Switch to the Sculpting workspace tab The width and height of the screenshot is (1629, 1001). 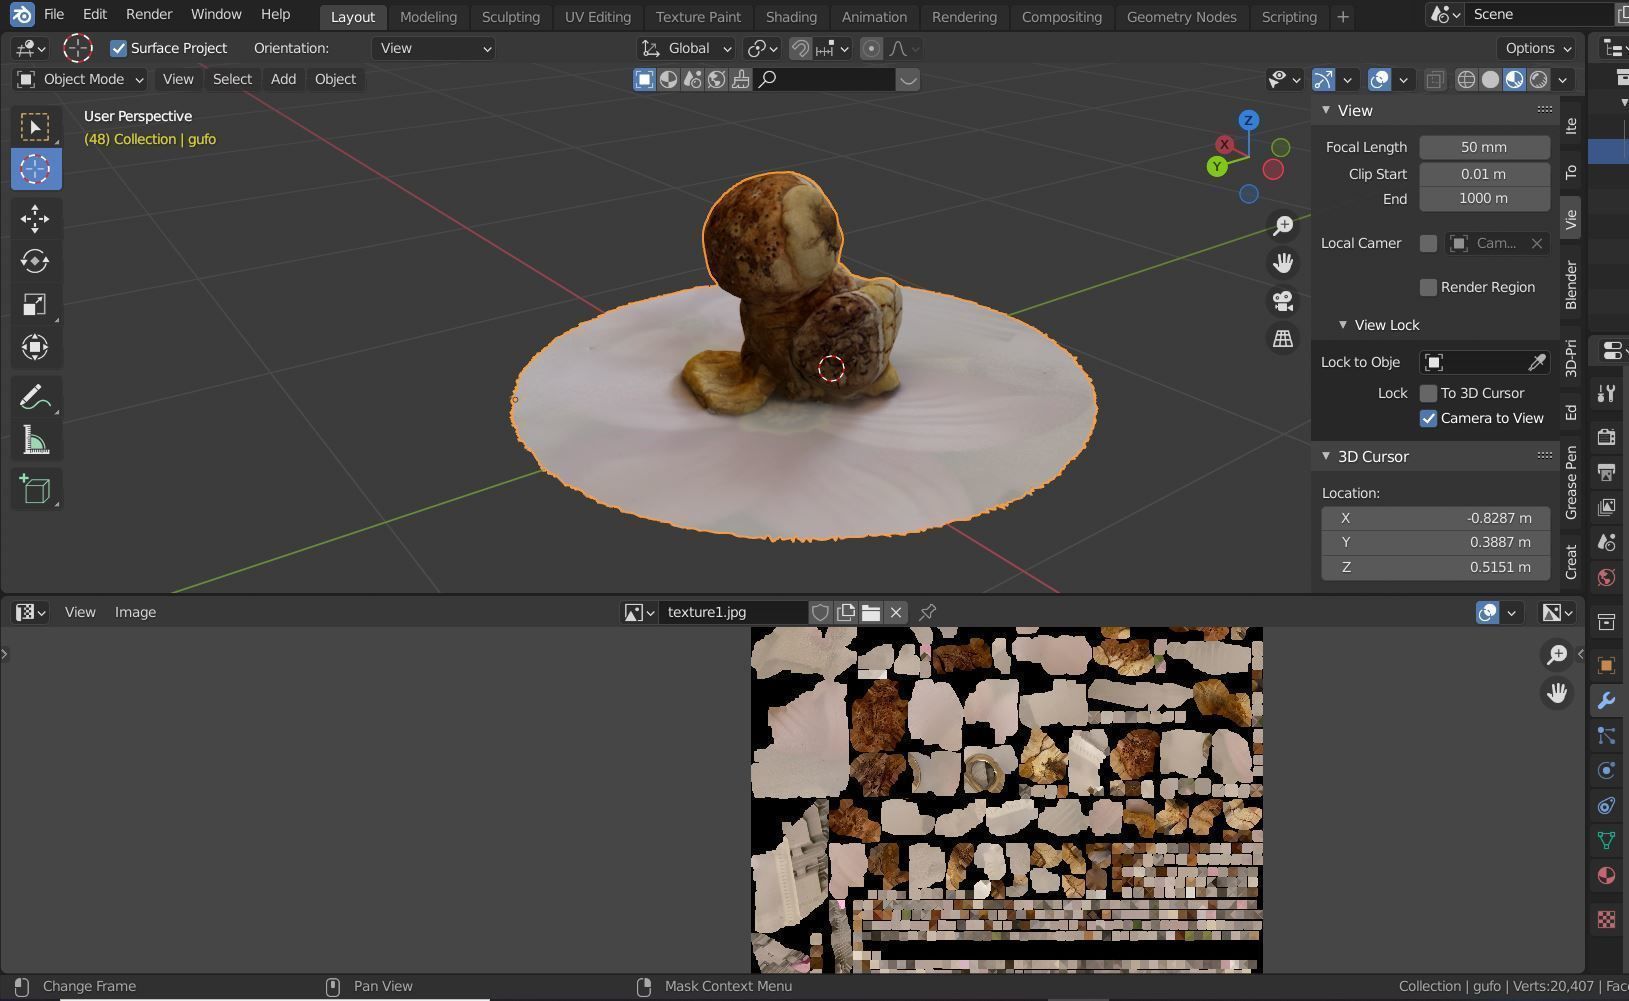click(x=510, y=17)
